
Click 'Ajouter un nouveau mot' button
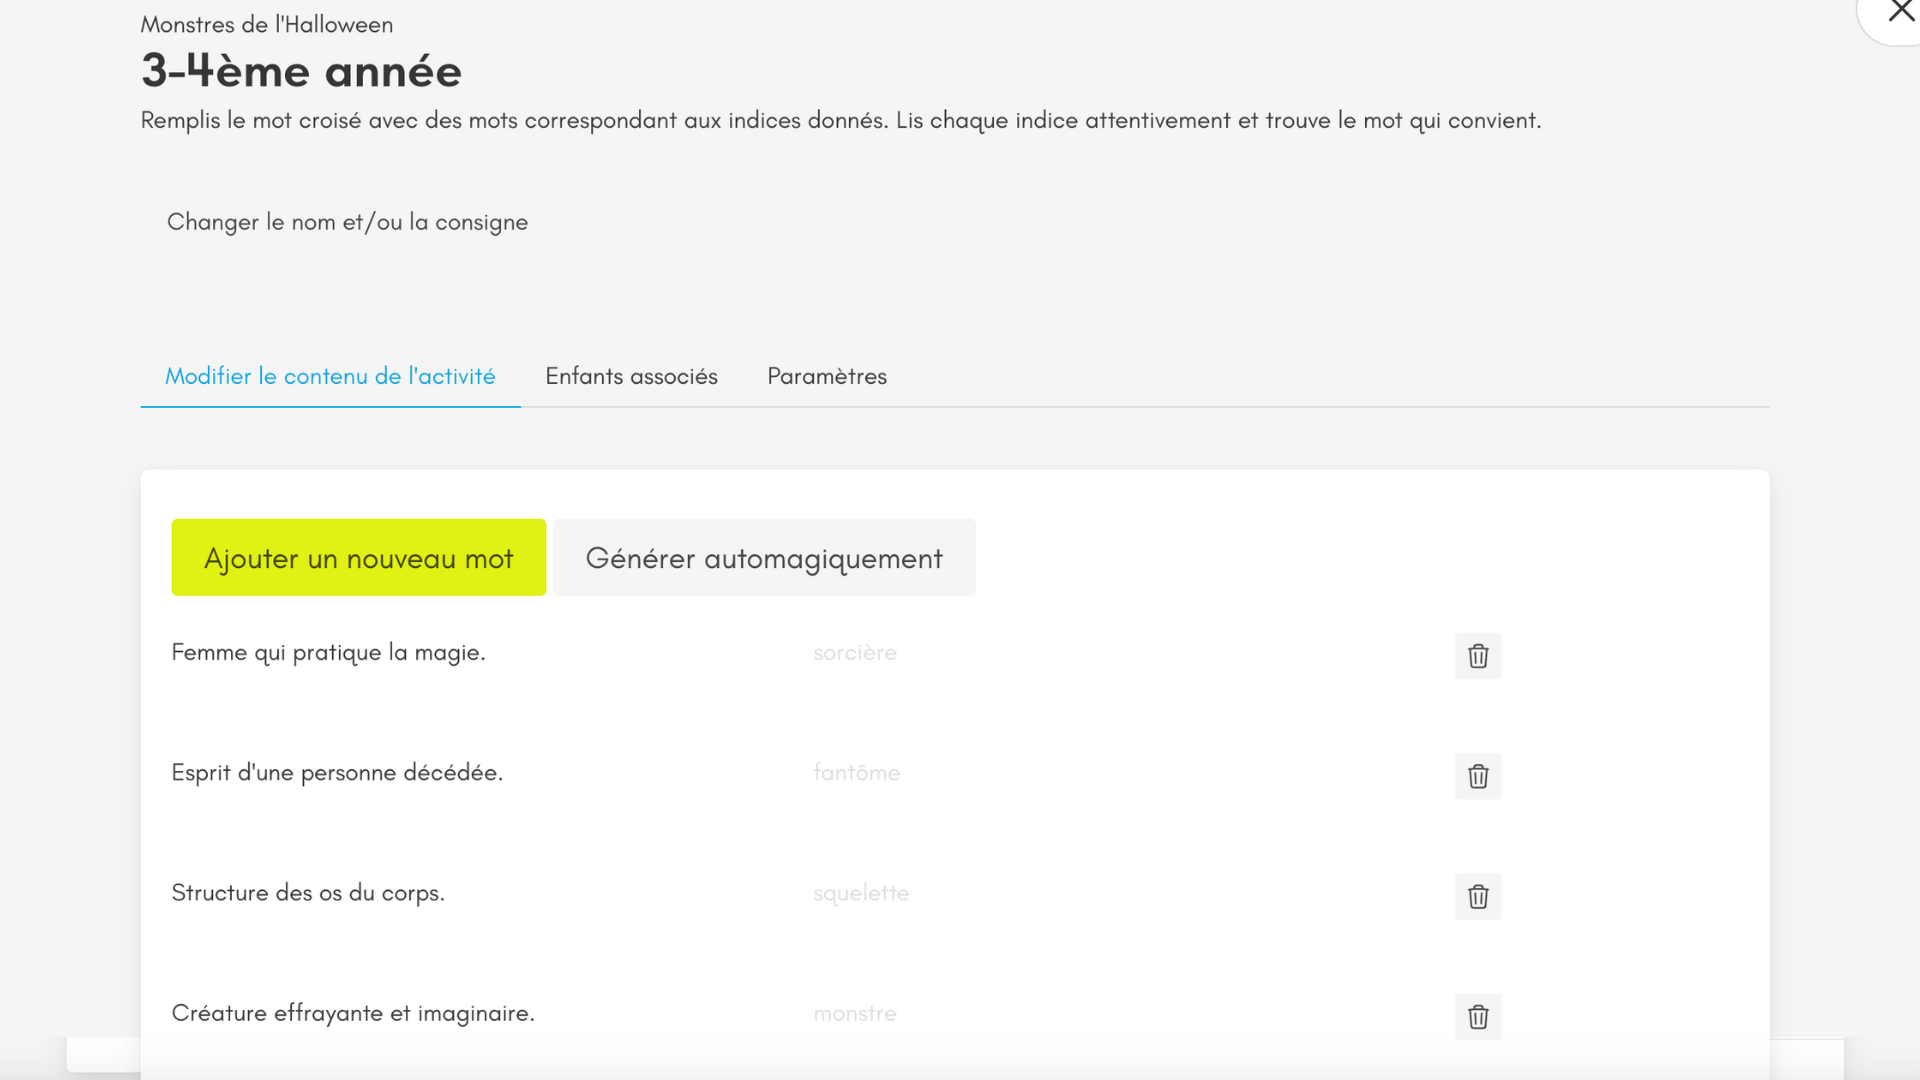pos(359,557)
